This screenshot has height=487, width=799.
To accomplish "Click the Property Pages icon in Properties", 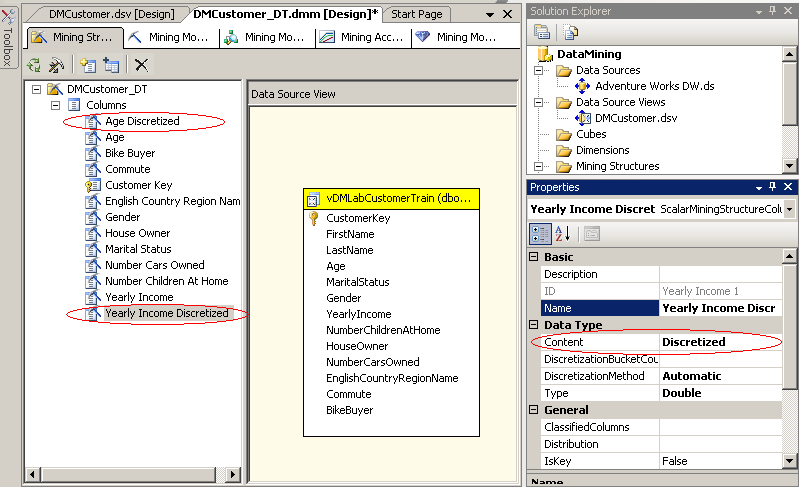I will (x=592, y=234).
